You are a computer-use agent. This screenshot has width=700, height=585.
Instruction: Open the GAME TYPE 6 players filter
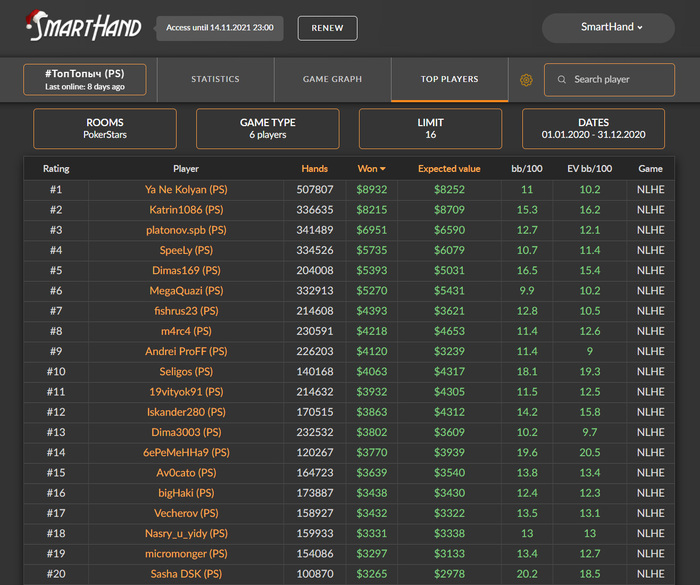pos(267,129)
